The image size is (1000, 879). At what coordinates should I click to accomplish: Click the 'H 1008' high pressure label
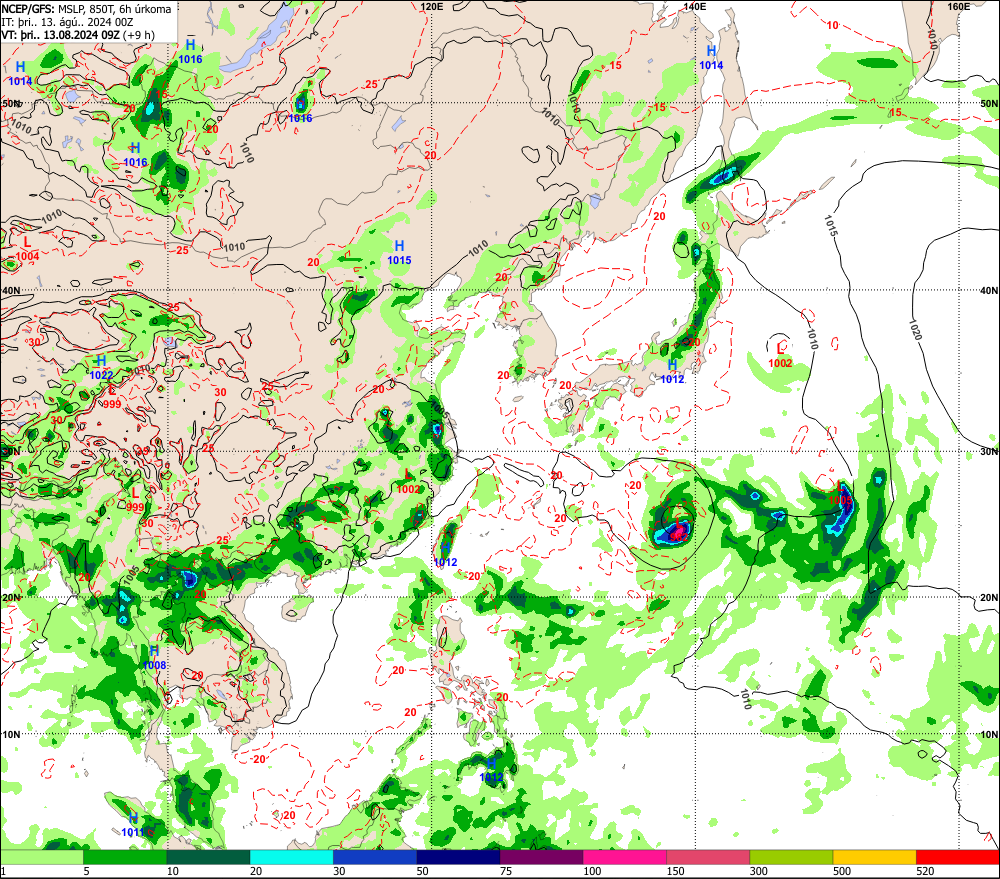(x=154, y=658)
